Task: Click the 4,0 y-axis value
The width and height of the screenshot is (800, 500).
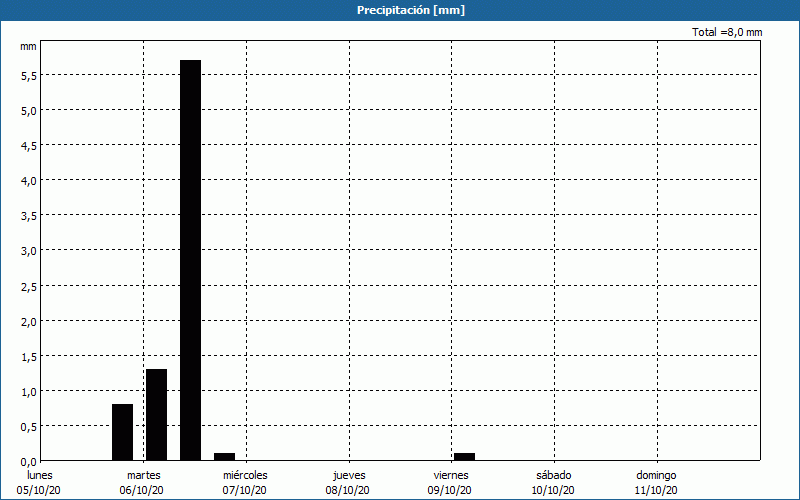Action: (x=29, y=181)
